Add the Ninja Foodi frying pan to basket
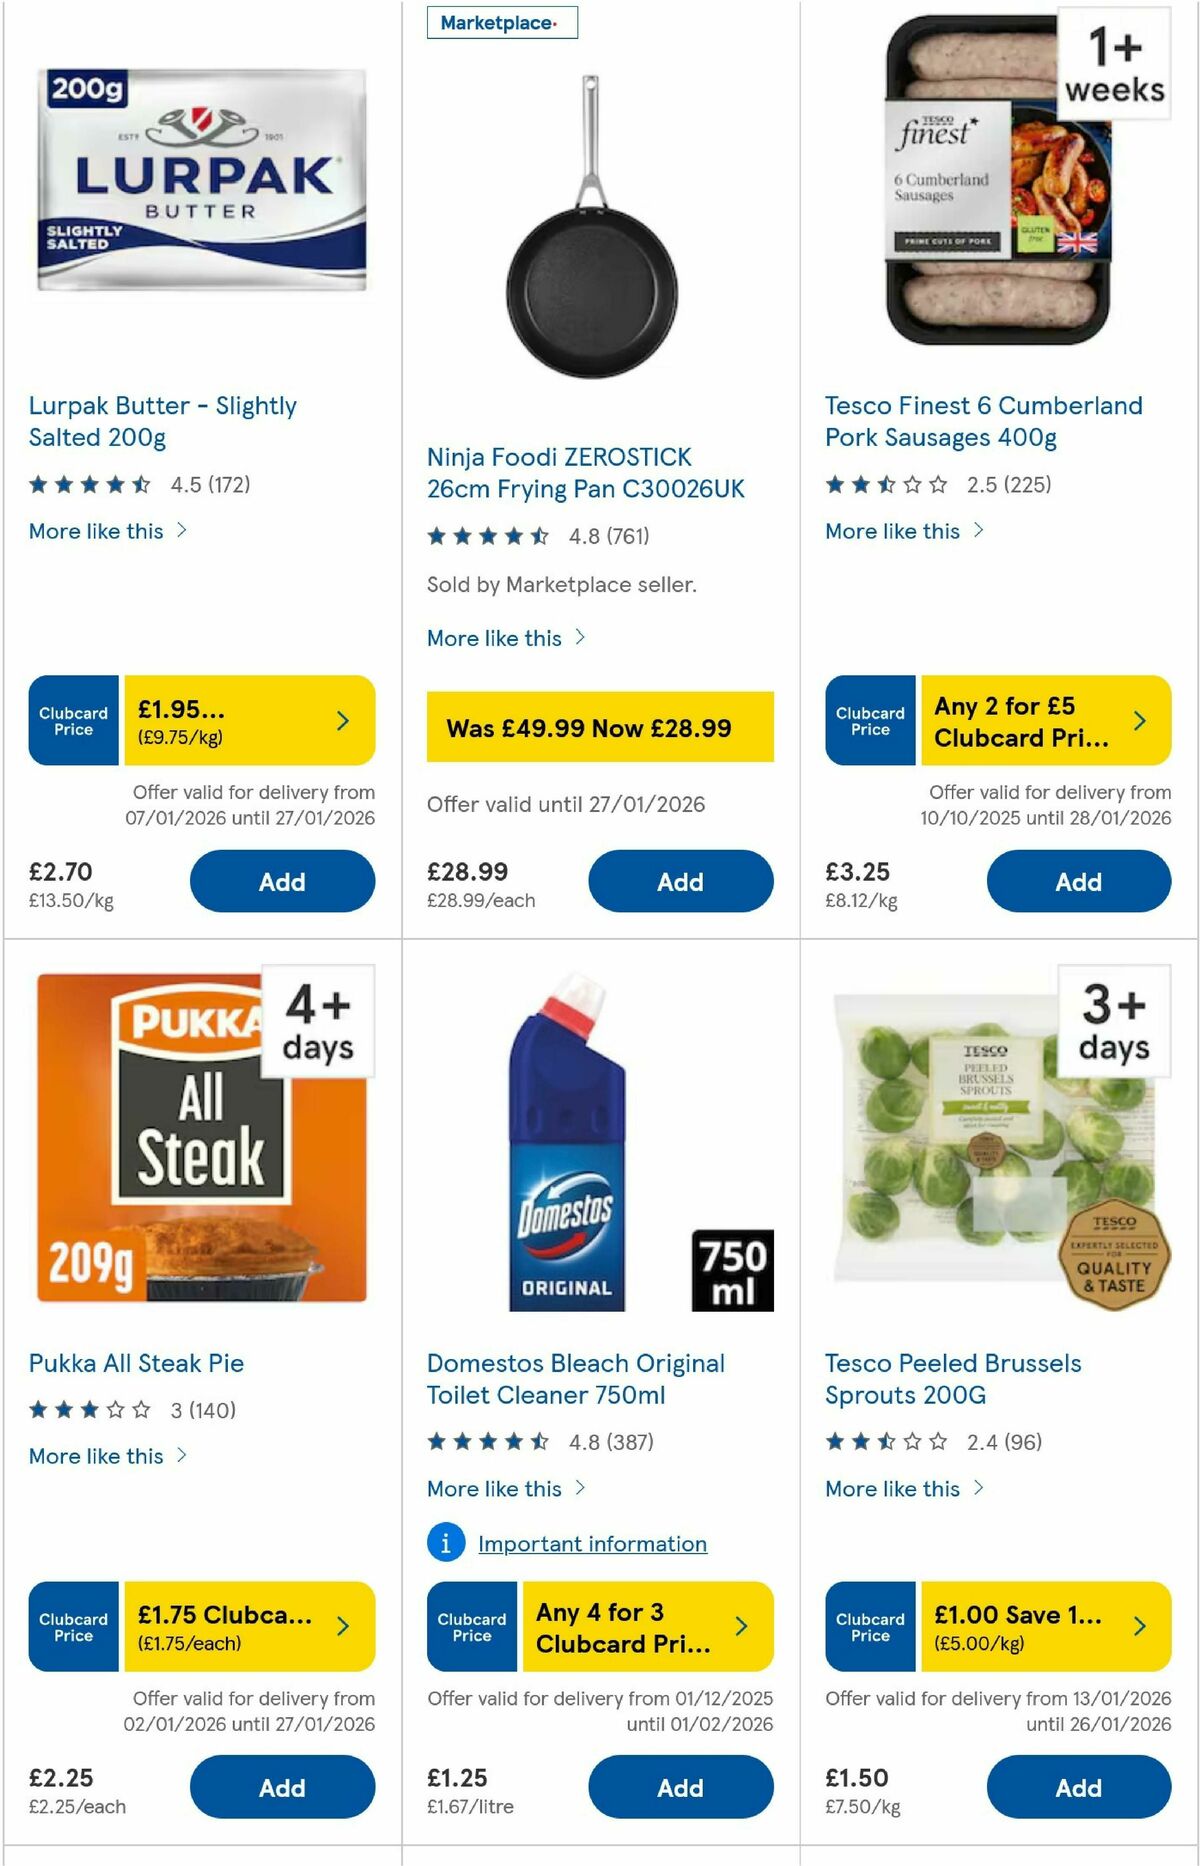 679,881
